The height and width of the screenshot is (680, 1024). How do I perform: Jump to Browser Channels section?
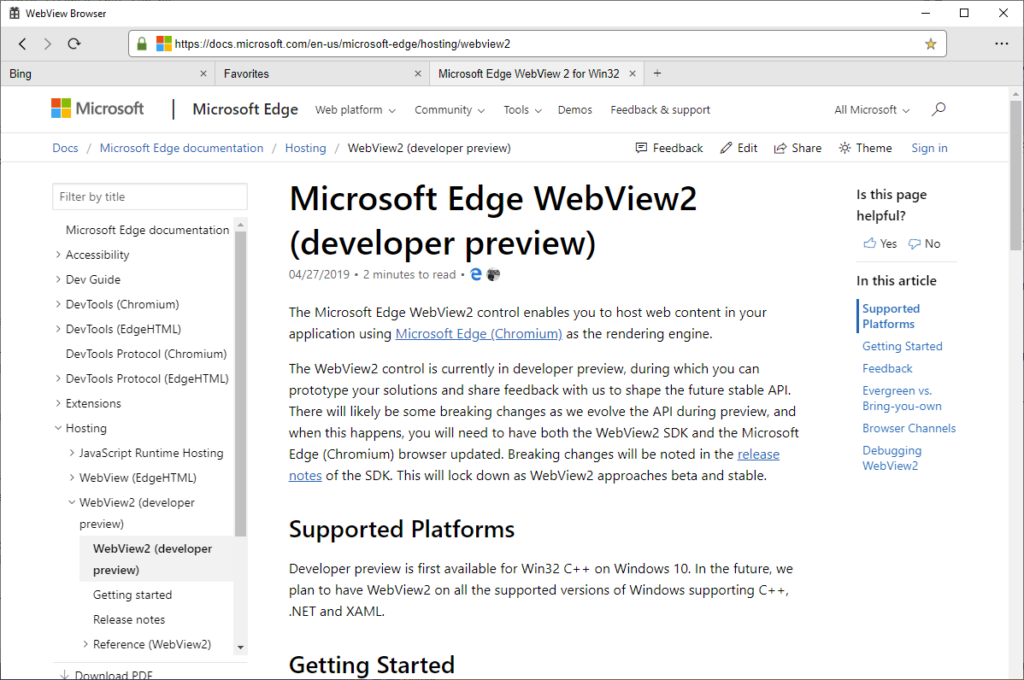[909, 429]
